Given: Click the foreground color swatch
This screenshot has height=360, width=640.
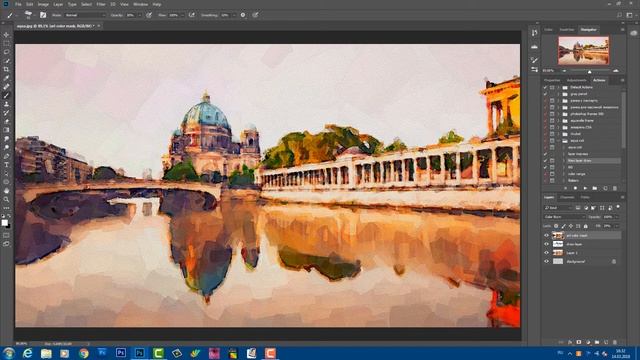Looking at the screenshot, I should pos(4,223).
